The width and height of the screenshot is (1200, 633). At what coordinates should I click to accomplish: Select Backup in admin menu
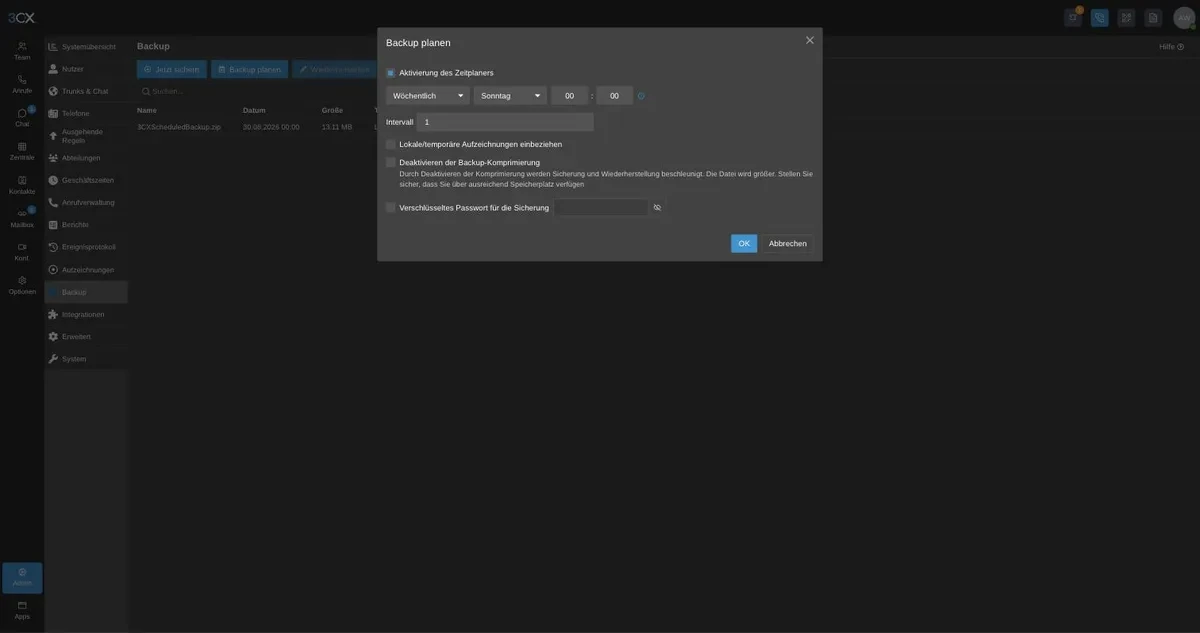click(x=86, y=292)
